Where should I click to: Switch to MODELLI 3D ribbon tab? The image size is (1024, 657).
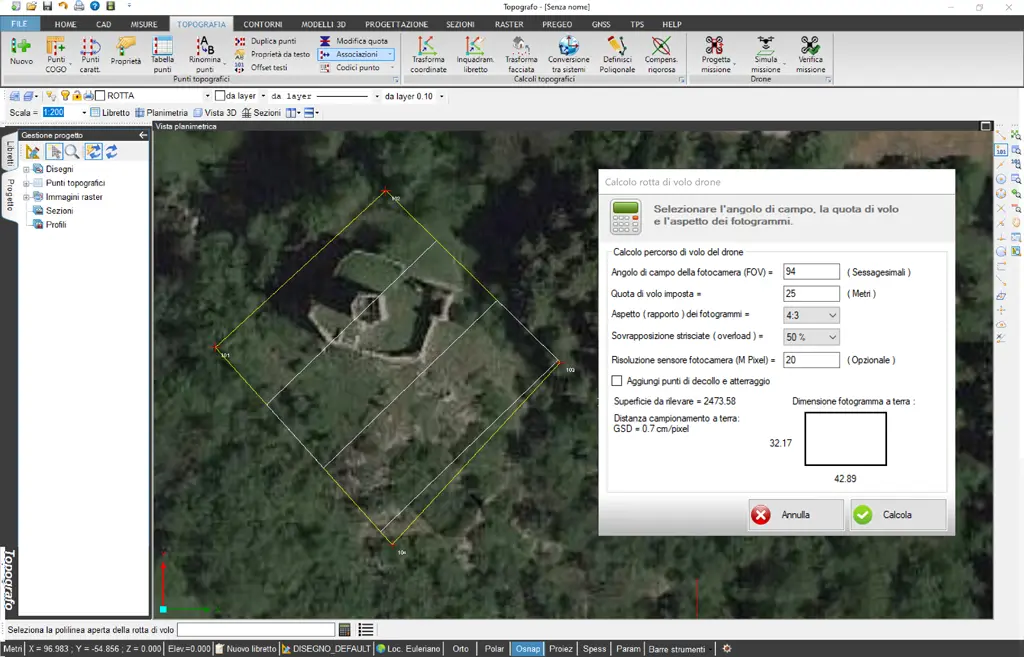point(323,24)
